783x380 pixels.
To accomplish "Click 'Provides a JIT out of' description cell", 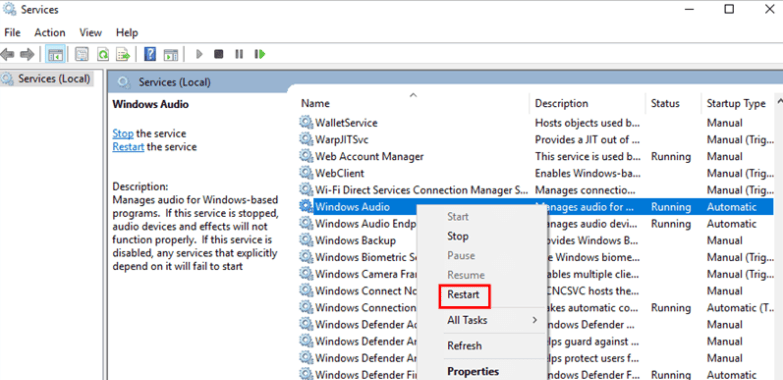I will (x=587, y=139).
